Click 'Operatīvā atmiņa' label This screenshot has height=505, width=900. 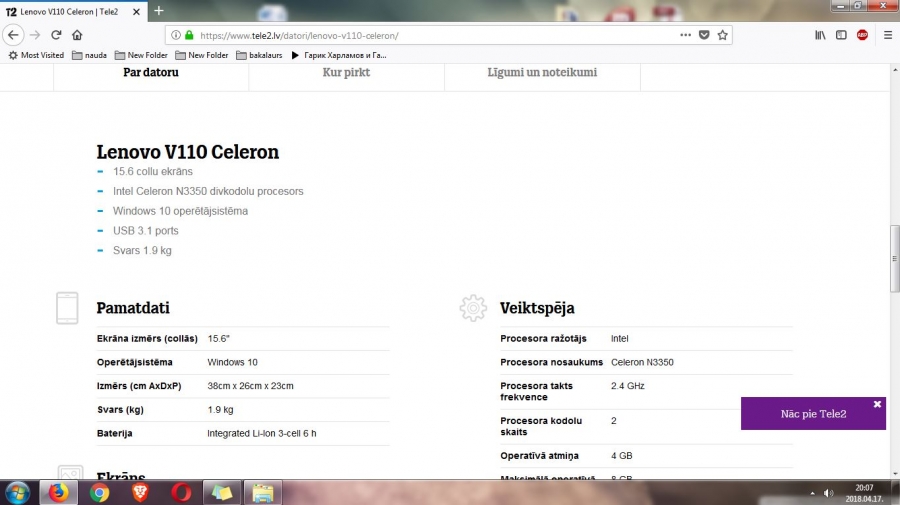point(540,456)
